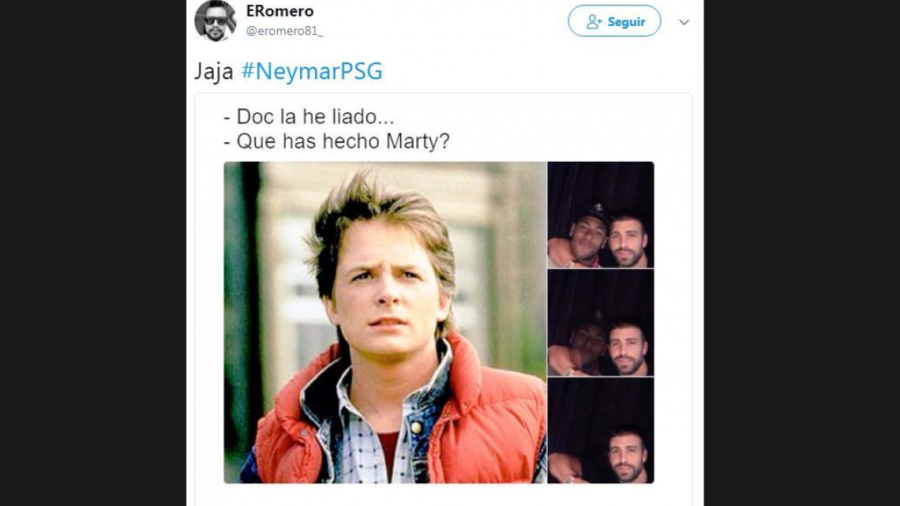Visit the @eromero81_ handle link
900x506 pixels.
(284, 31)
